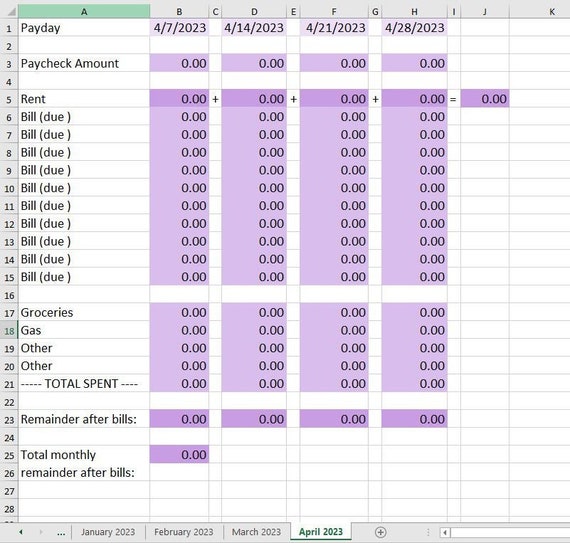Screen dimensions: 570x543
Task: Click Paycheck Amount cell under 4/14/2023
Action: 254,63
